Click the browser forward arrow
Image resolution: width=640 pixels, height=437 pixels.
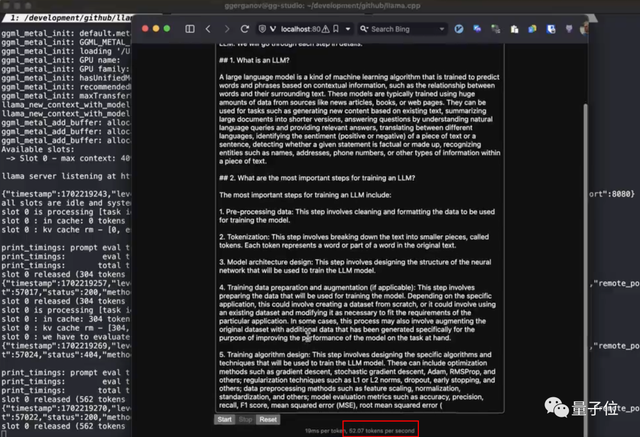coord(224,29)
